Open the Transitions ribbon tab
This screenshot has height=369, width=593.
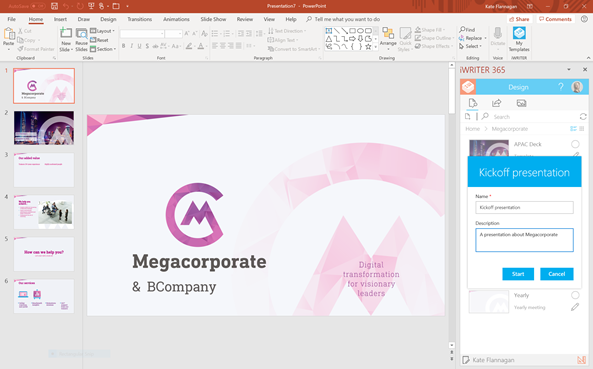pos(140,19)
